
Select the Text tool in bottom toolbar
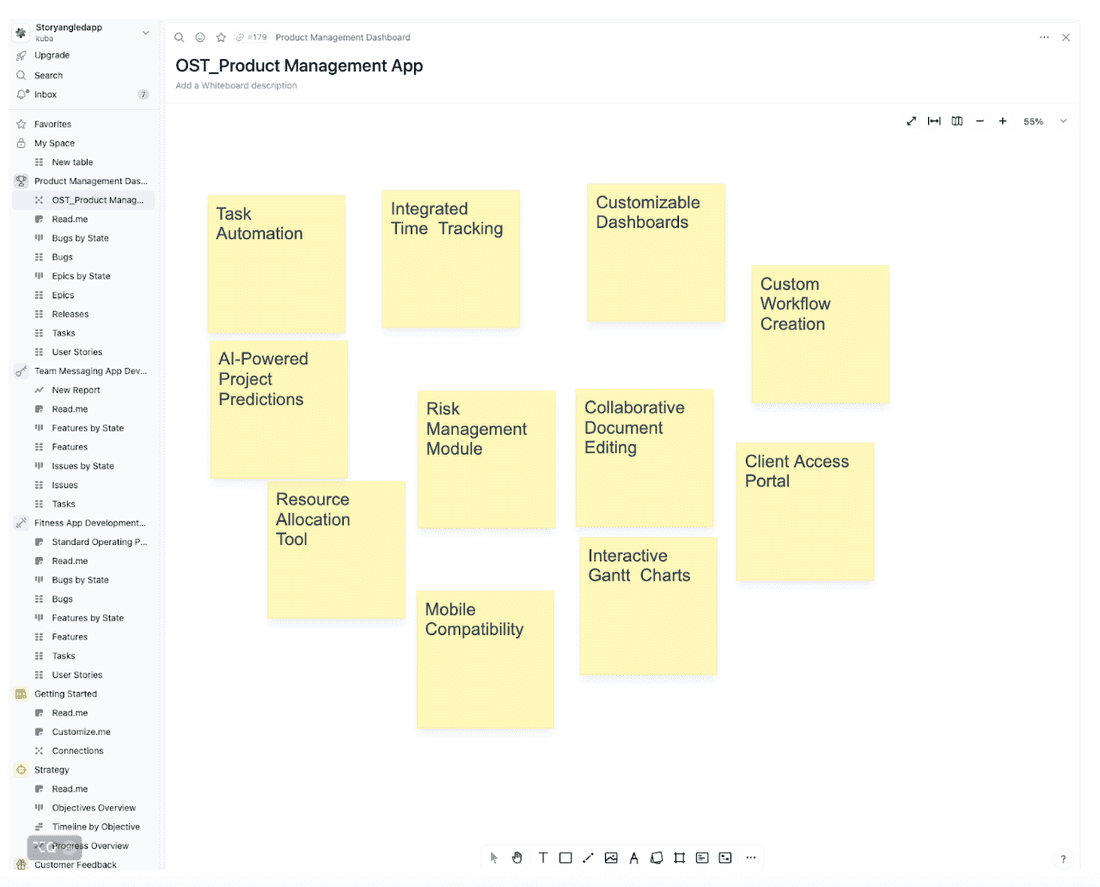(x=543, y=858)
